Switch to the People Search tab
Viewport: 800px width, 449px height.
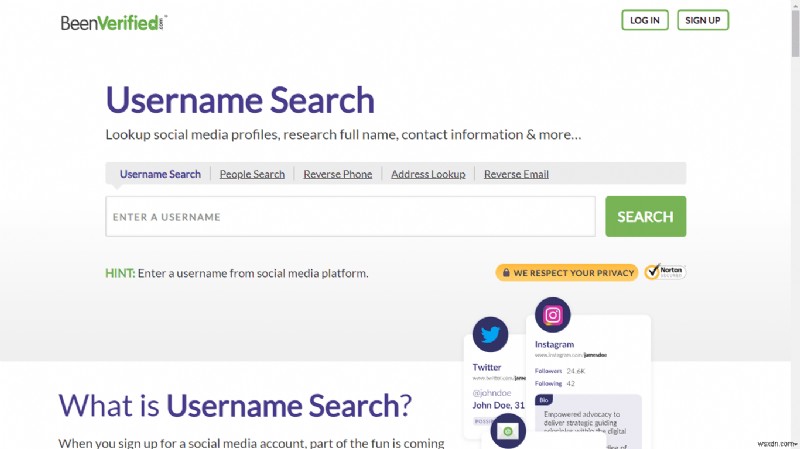click(x=252, y=174)
